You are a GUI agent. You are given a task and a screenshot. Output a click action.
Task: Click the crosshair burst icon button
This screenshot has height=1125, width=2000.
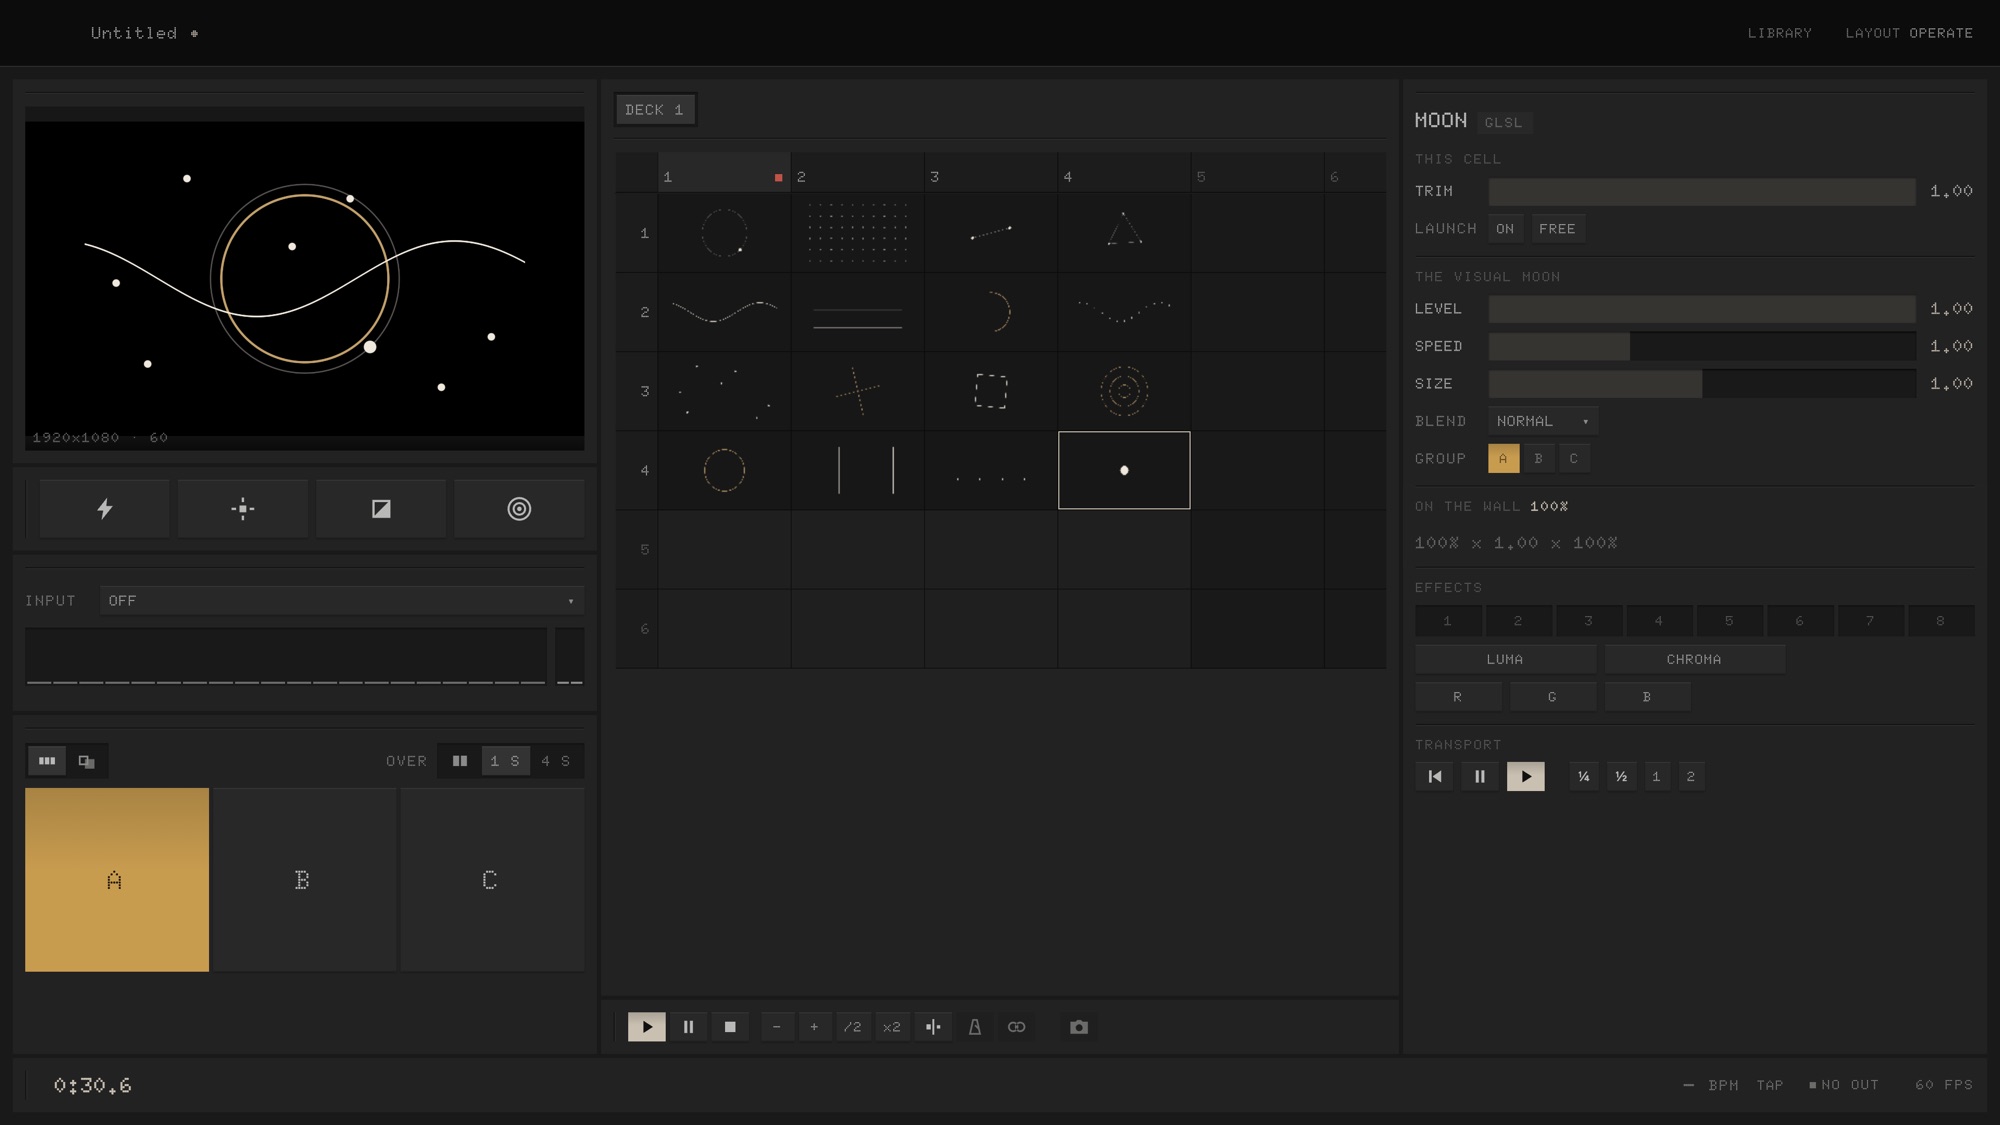(242, 509)
